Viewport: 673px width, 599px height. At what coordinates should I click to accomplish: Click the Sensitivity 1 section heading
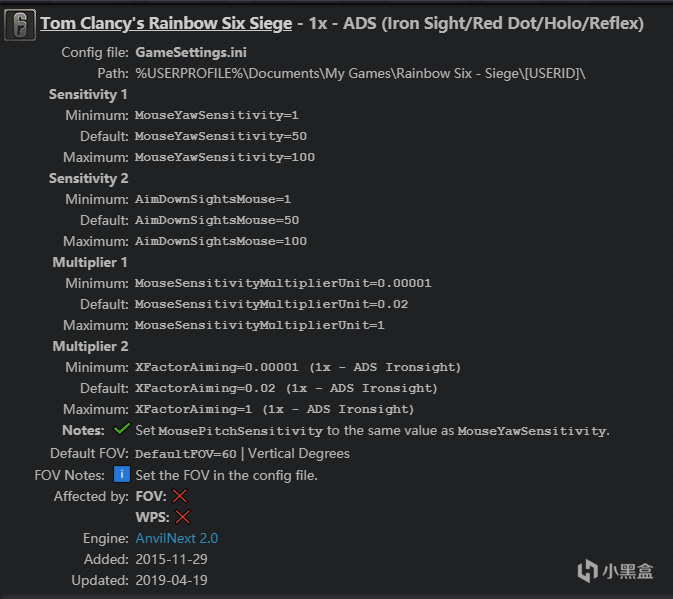coord(88,94)
